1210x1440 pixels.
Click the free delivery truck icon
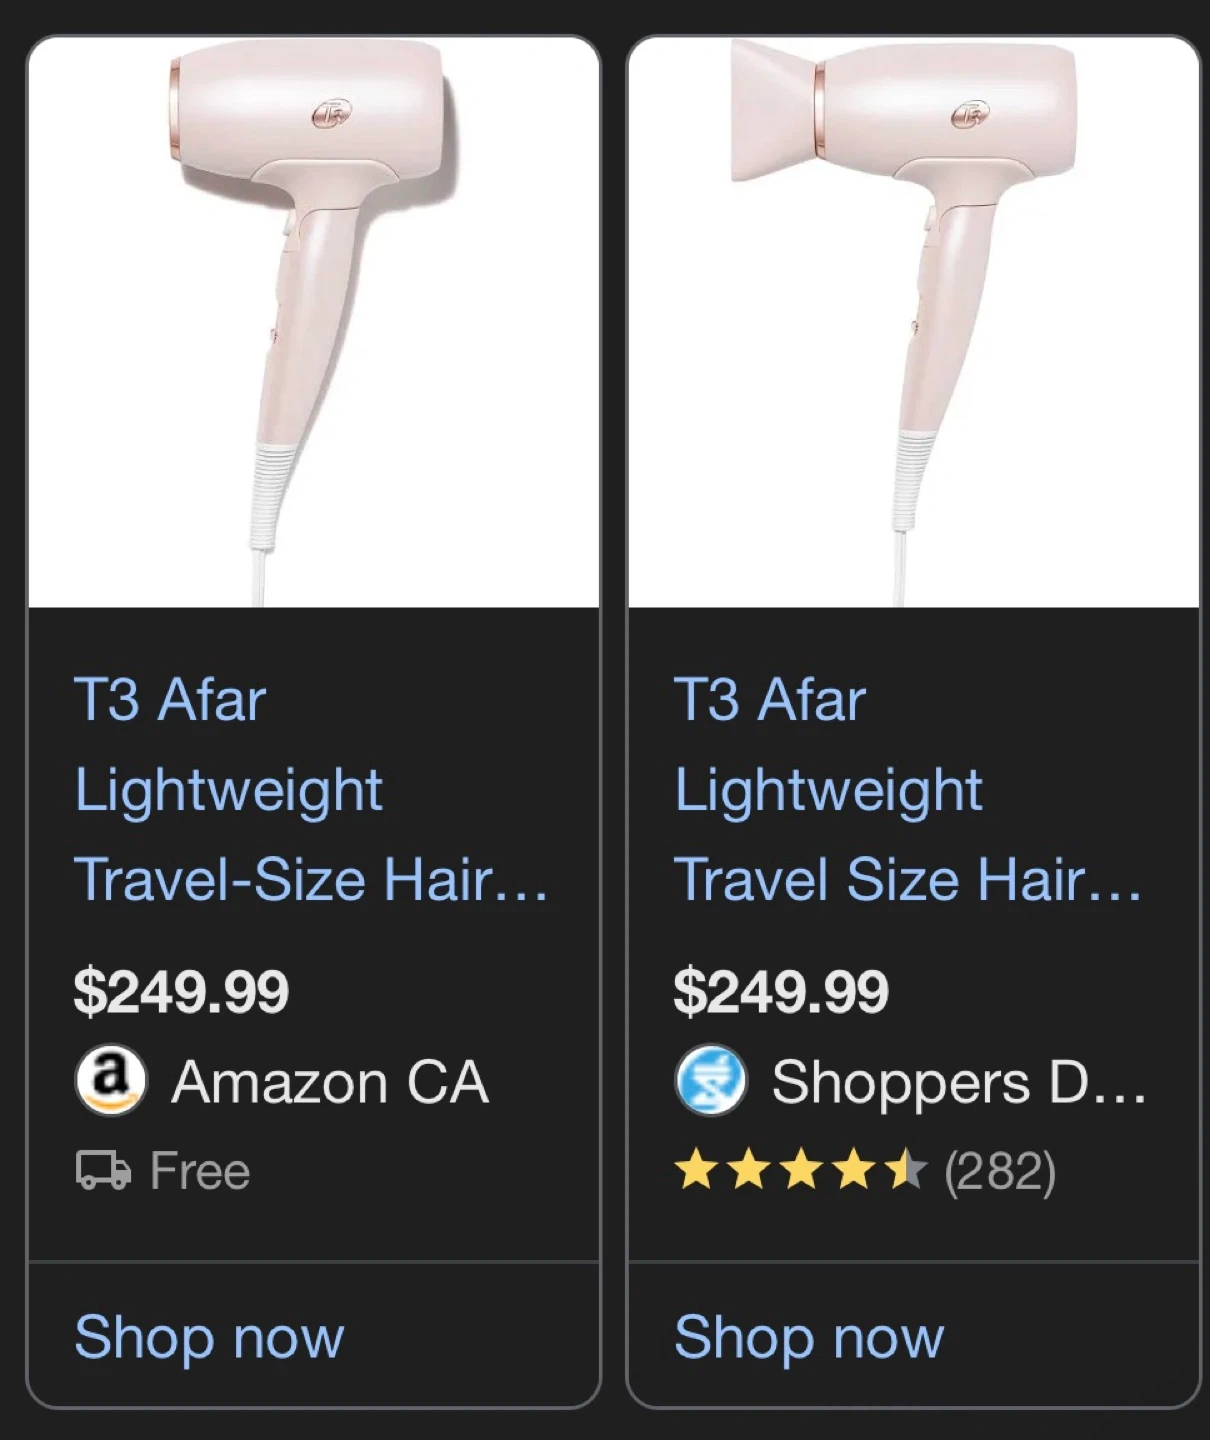click(103, 1171)
